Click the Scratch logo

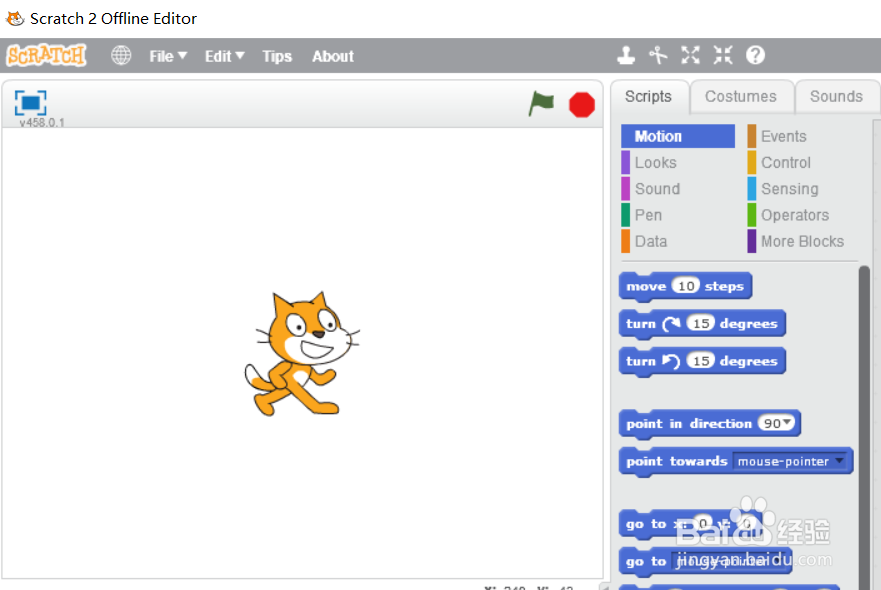click(47, 55)
